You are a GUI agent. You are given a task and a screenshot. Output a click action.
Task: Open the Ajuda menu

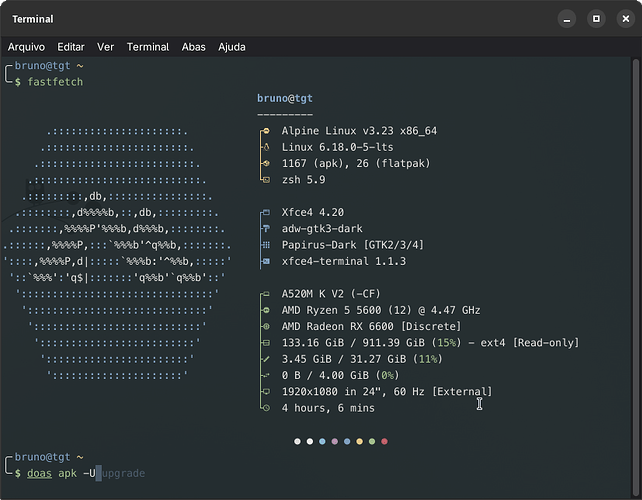click(232, 47)
